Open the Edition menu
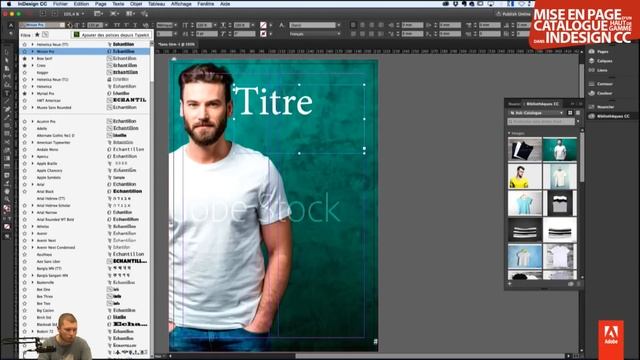Viewport: 640px width, 360px height. [x=81, y=4]
